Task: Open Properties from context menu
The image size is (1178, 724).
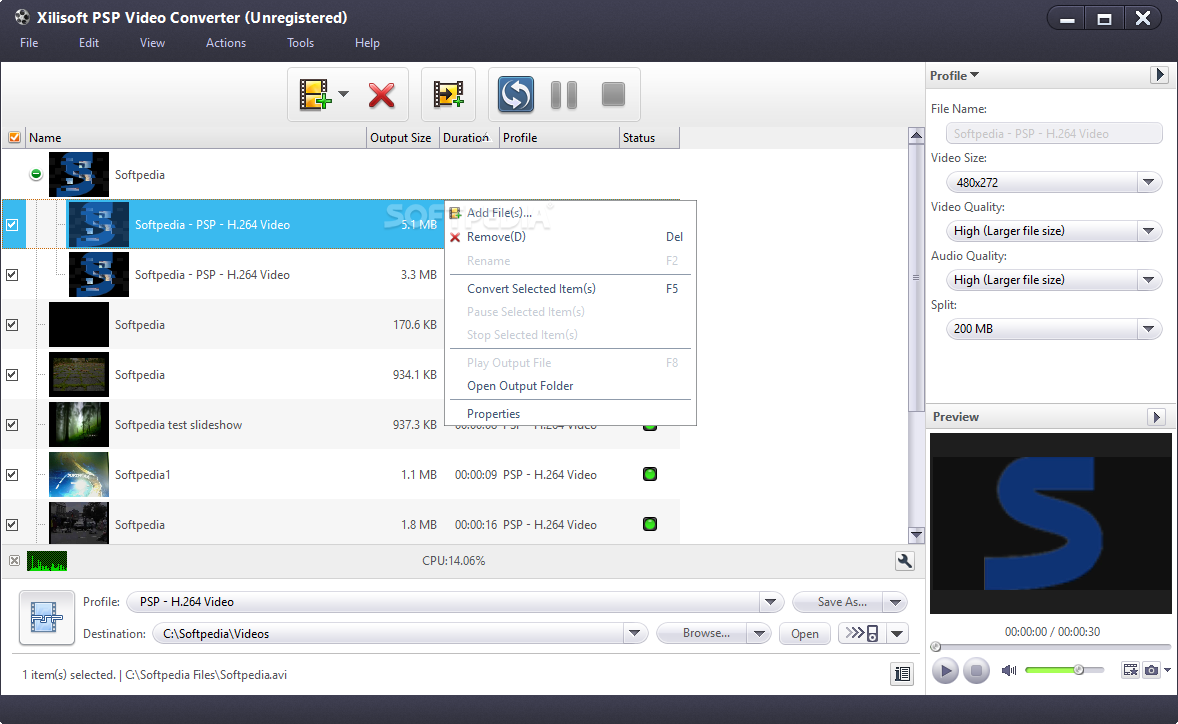Action: [x=570, y=414]
